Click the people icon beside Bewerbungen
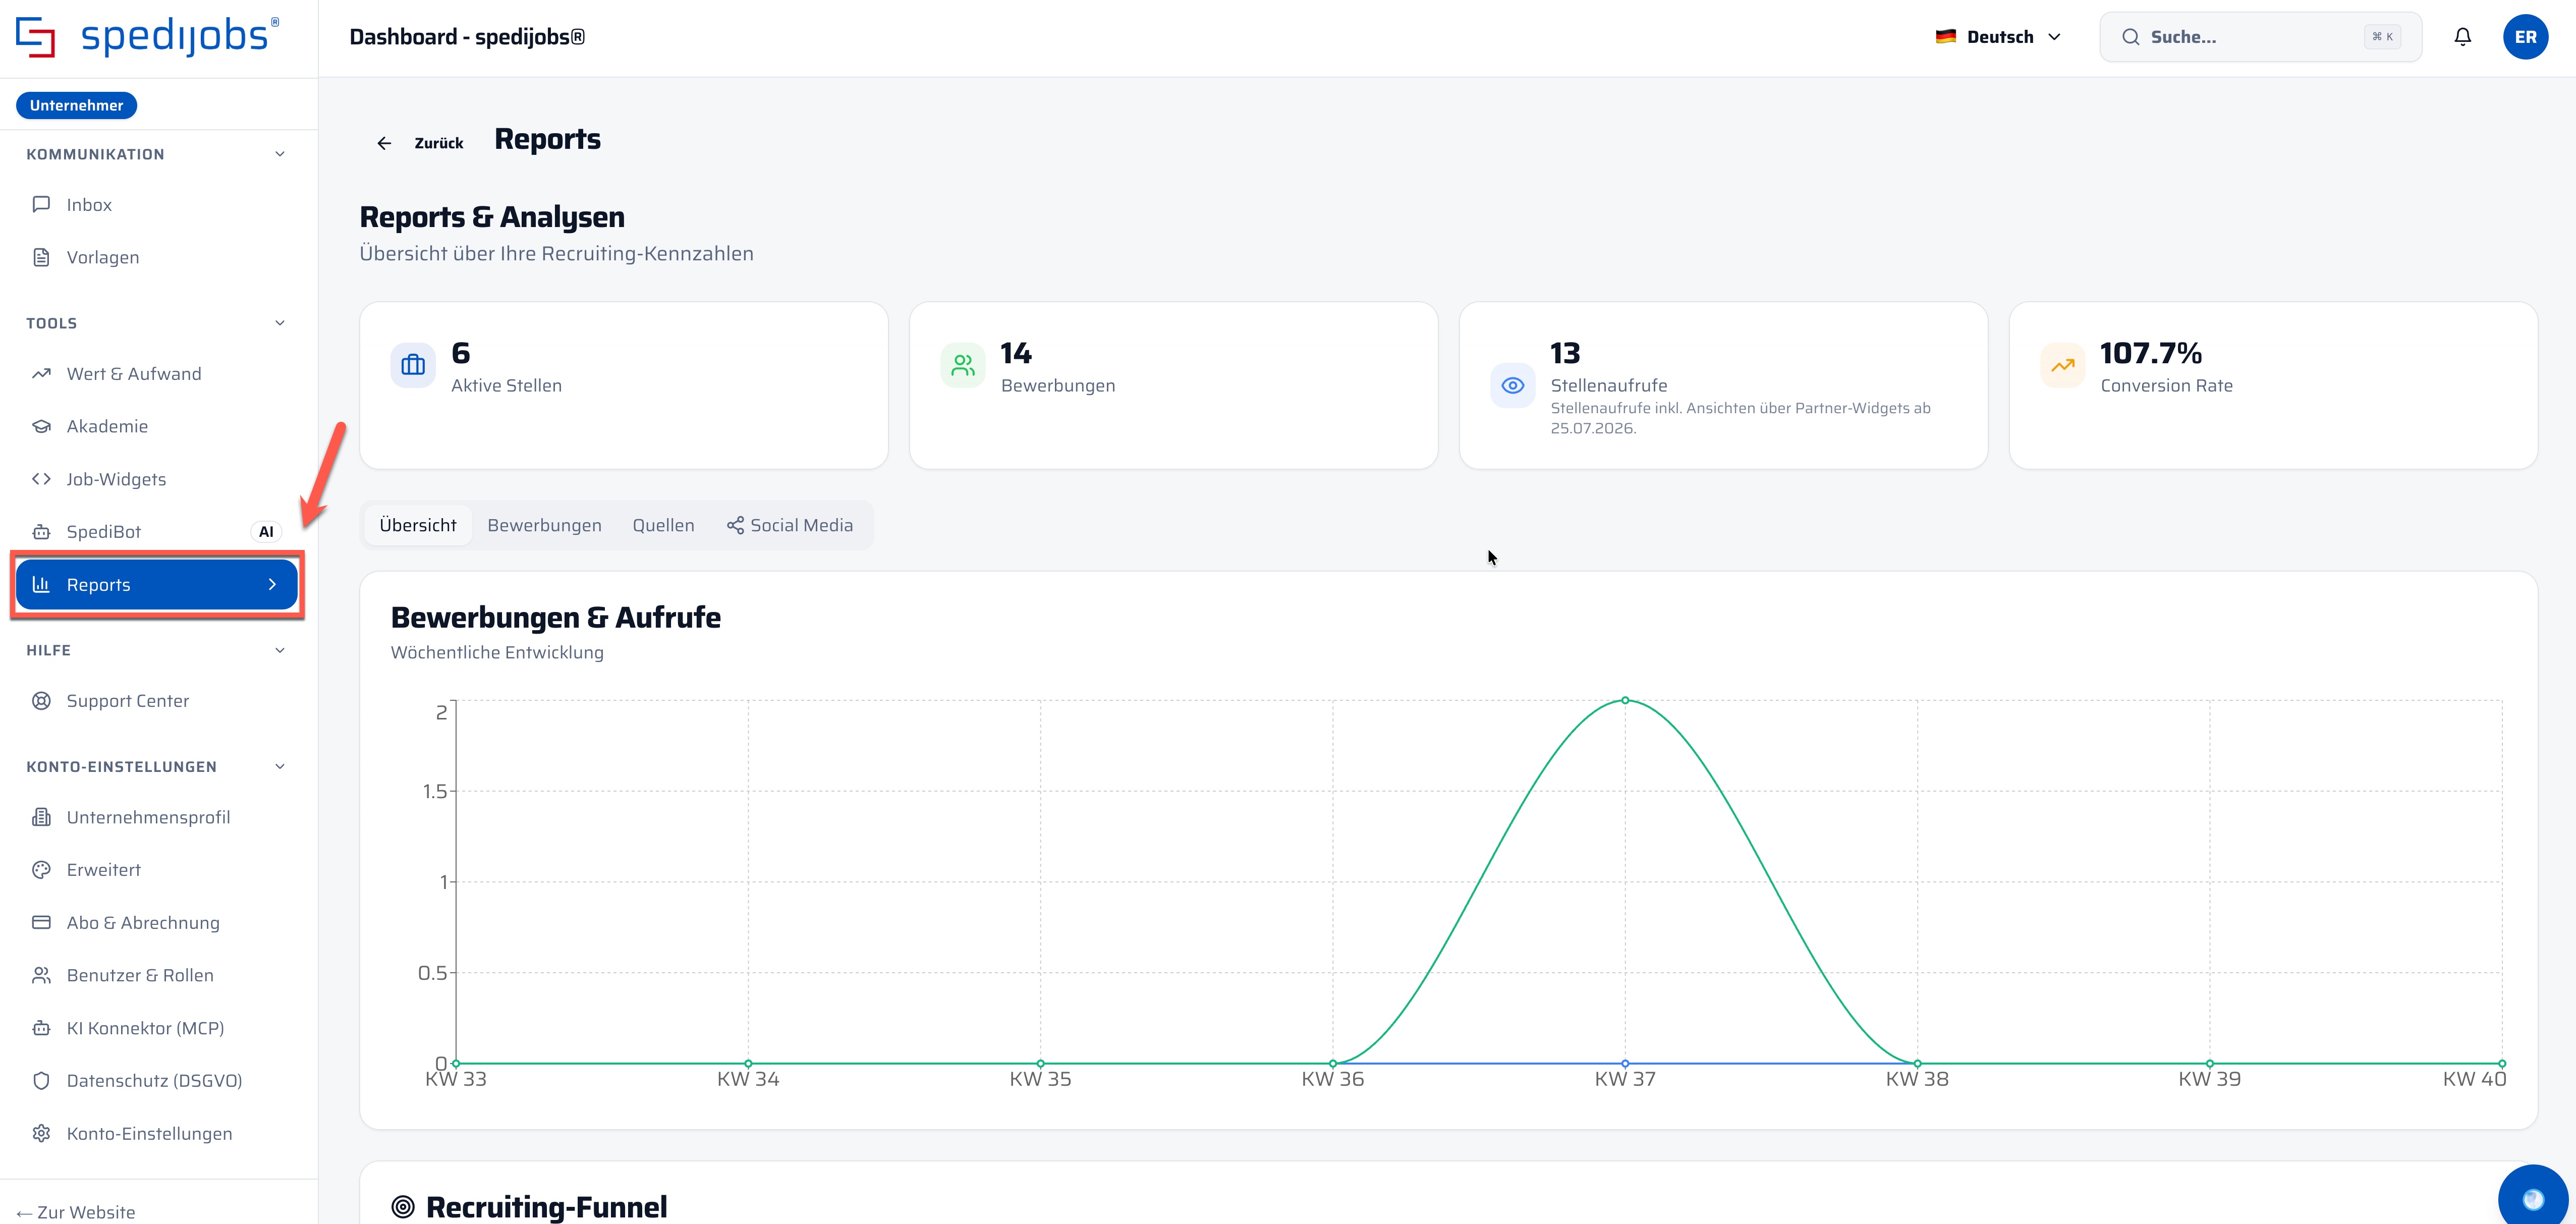Screen dimensions: 2576x1224 (963, 365)
